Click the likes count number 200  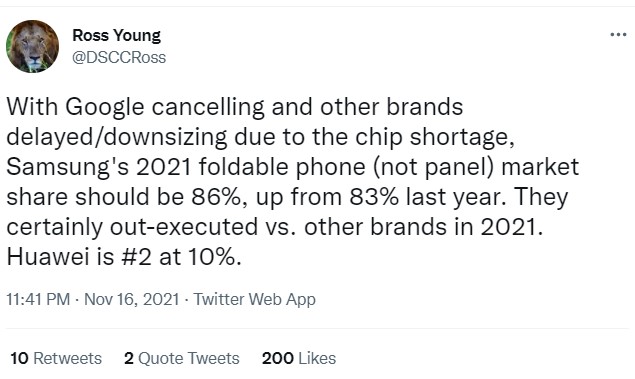(x=277, y=358)
